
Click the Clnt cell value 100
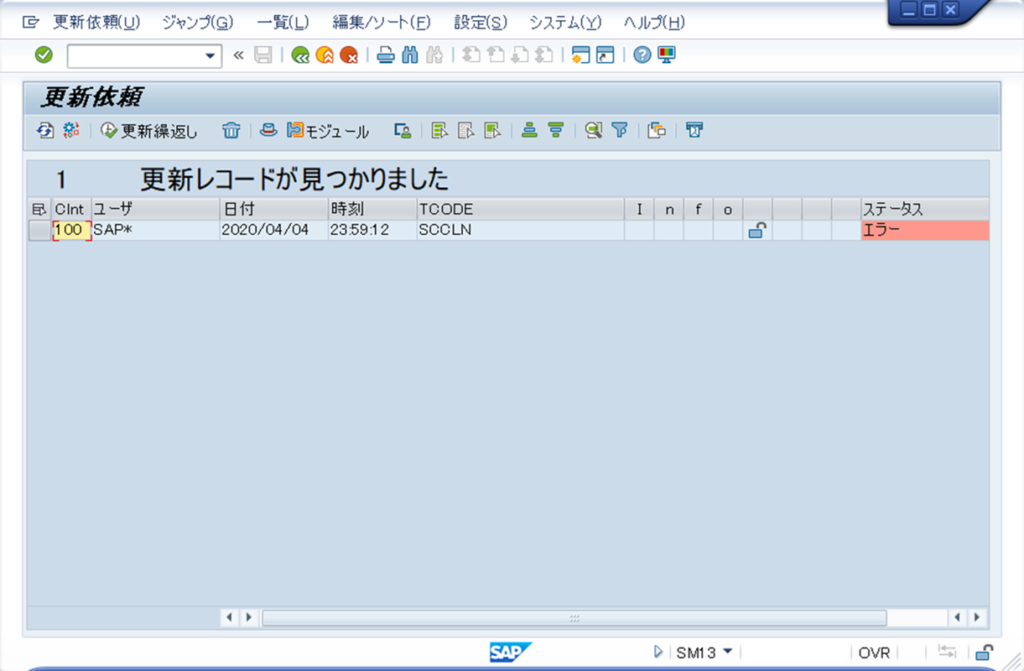pos(71,230)
